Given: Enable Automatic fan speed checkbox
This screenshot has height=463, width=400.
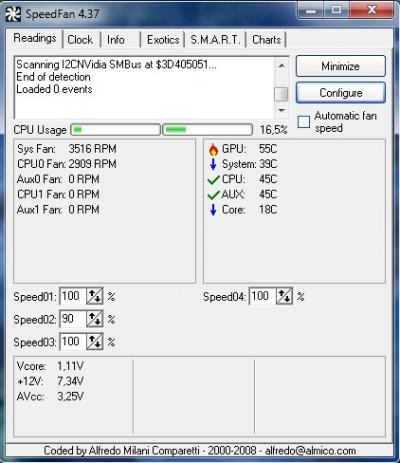Looking at the screenshot, I should click(304, 122).
